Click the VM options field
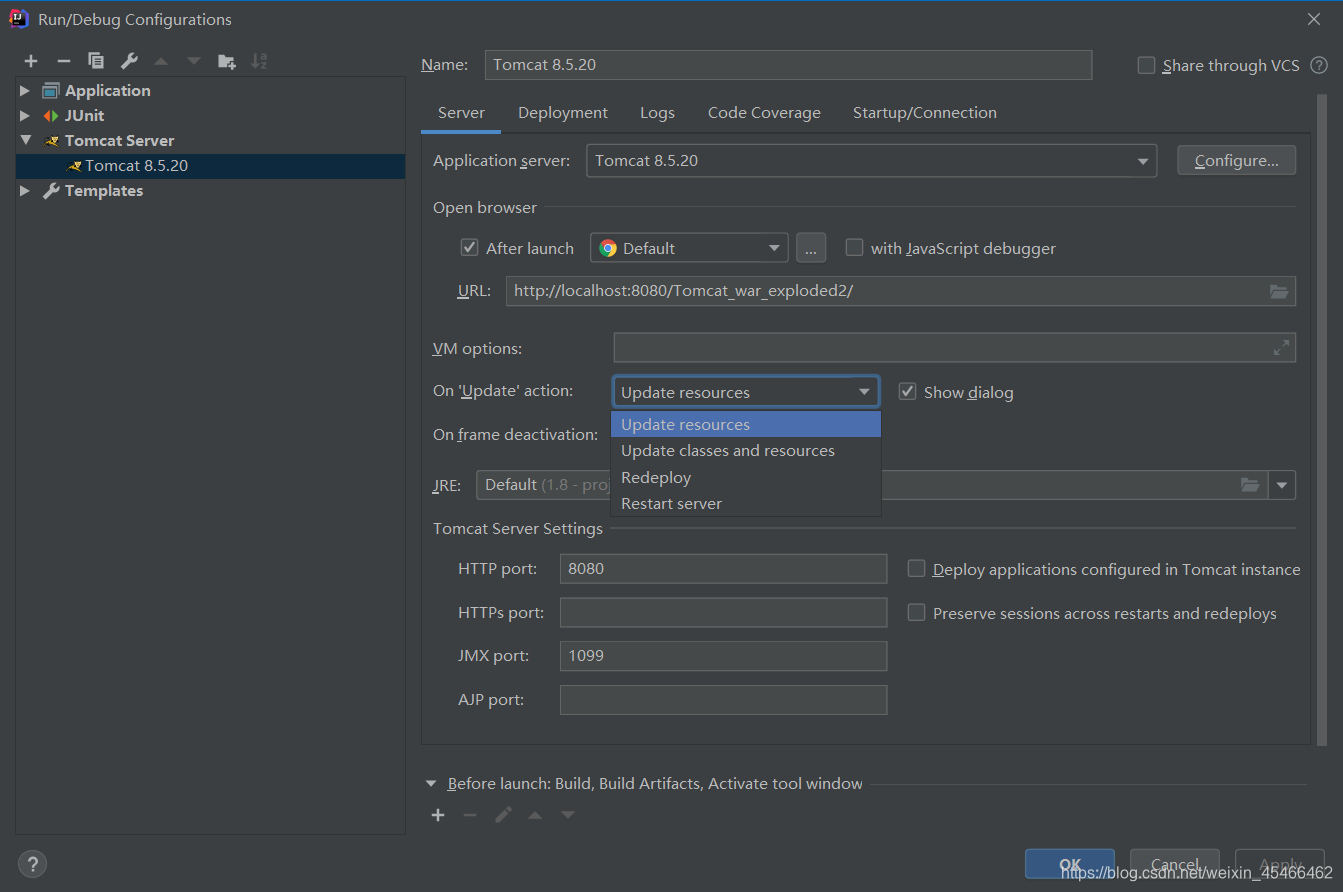The image size is (1343, 892). pos(955,348)
